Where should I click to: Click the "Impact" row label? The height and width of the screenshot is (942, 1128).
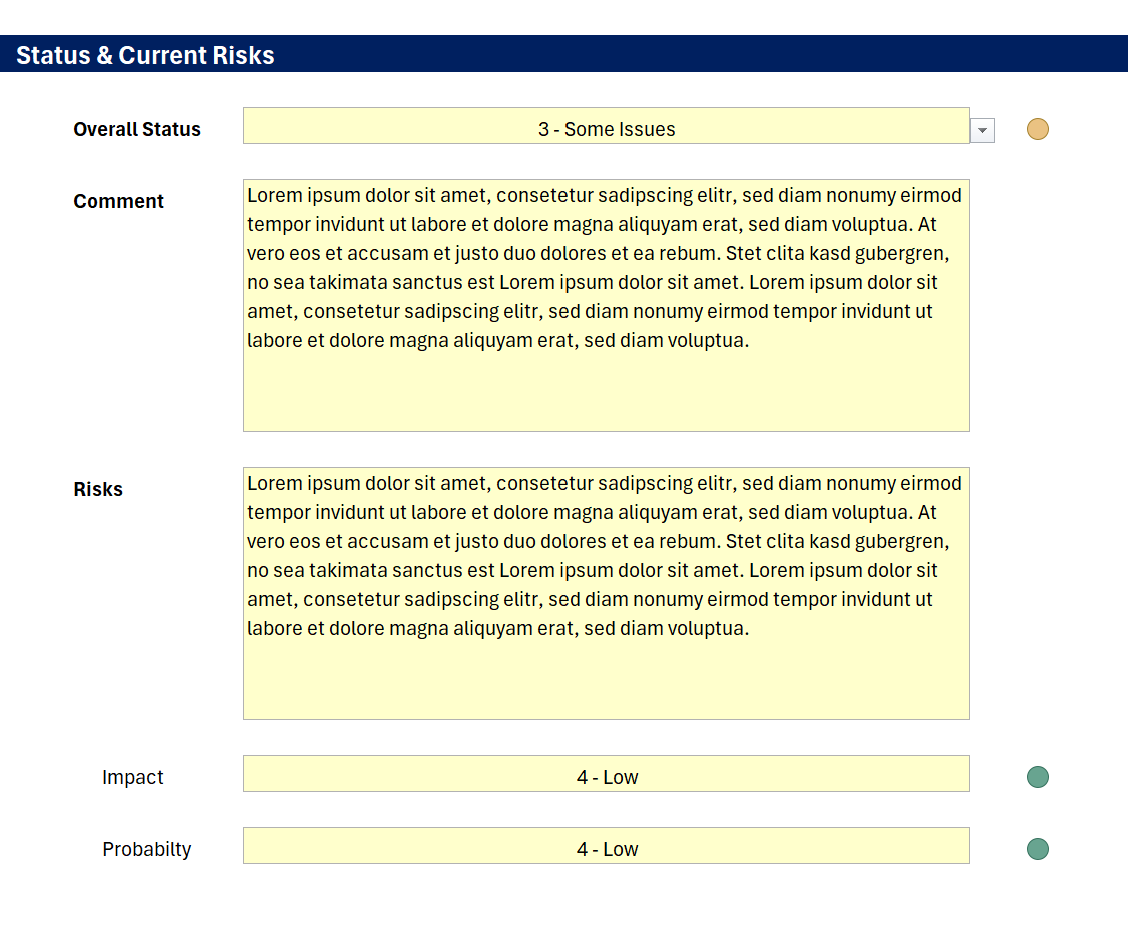tap(132, 777)
